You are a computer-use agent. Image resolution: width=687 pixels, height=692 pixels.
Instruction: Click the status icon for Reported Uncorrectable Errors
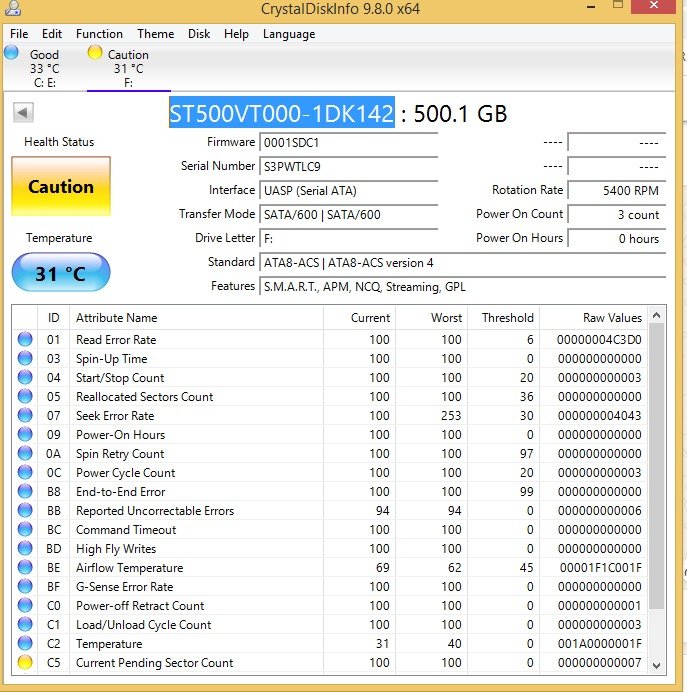pyautogui.click(x=25, y=510)
